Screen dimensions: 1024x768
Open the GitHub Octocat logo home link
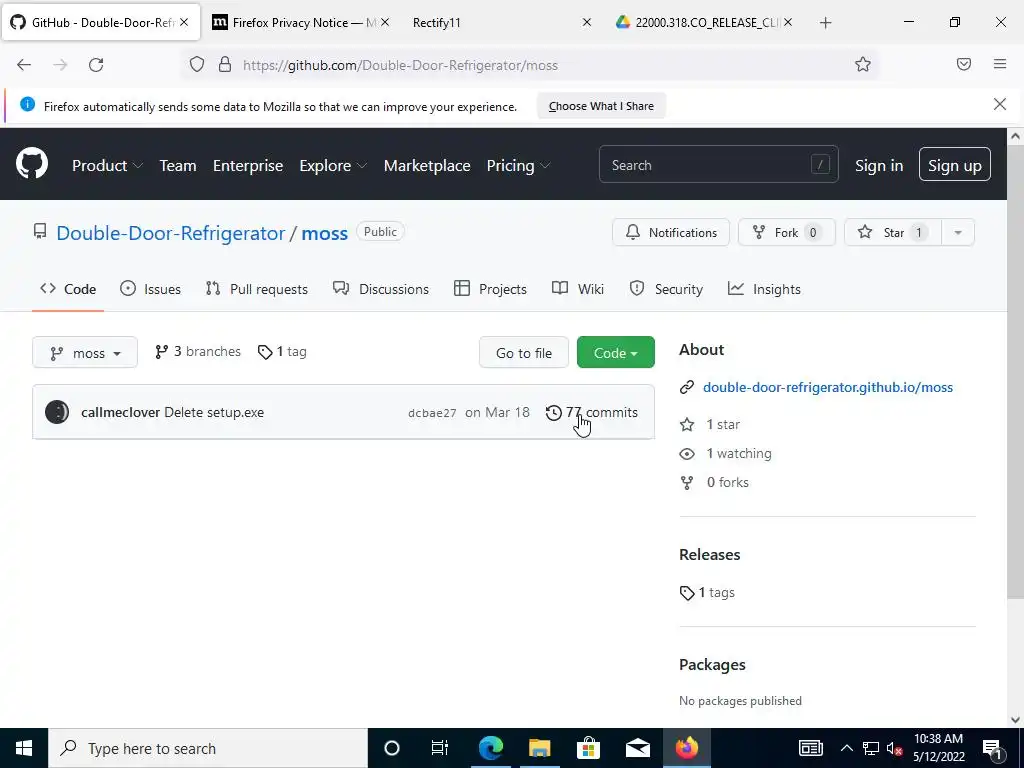[x=31, y=165]
